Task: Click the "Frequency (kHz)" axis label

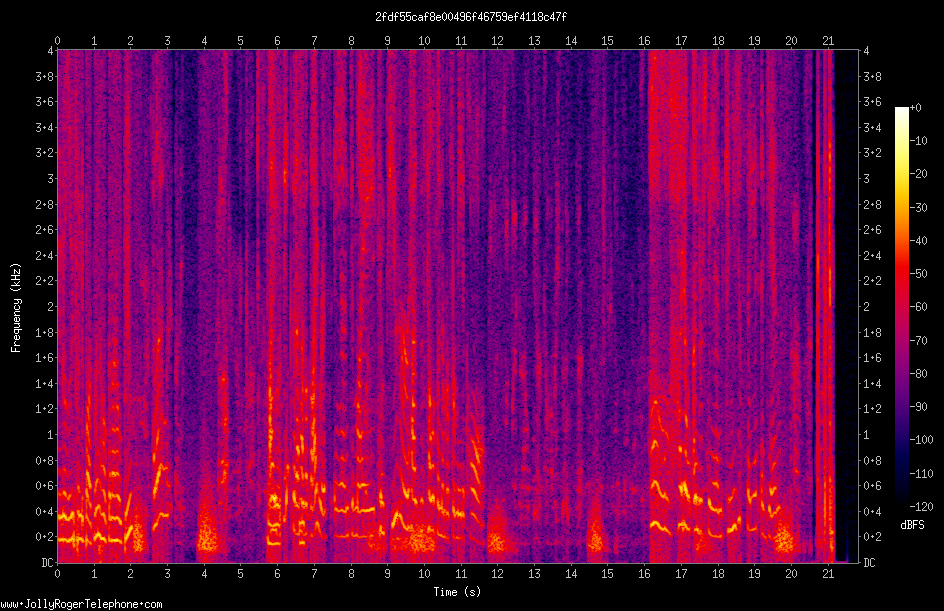Action: (x=16, y=308)
